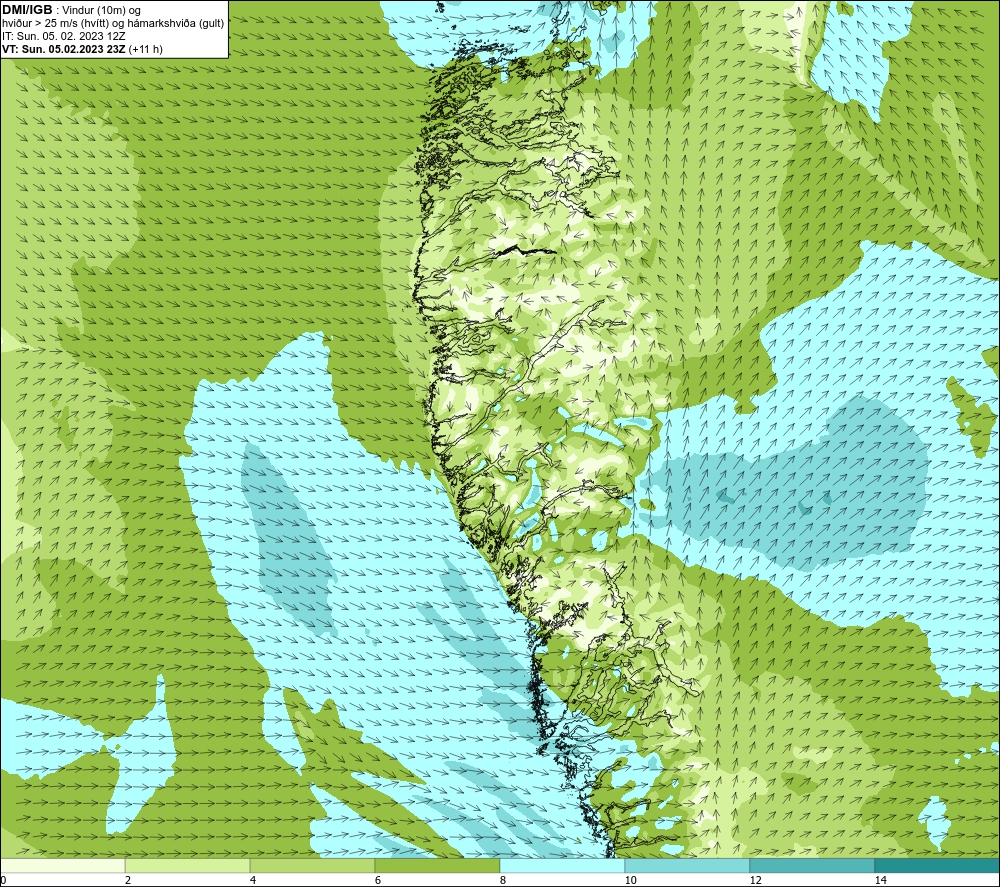
Task: Click the 12–14 m/s teal color bar segment
Action: coord(812,865)
